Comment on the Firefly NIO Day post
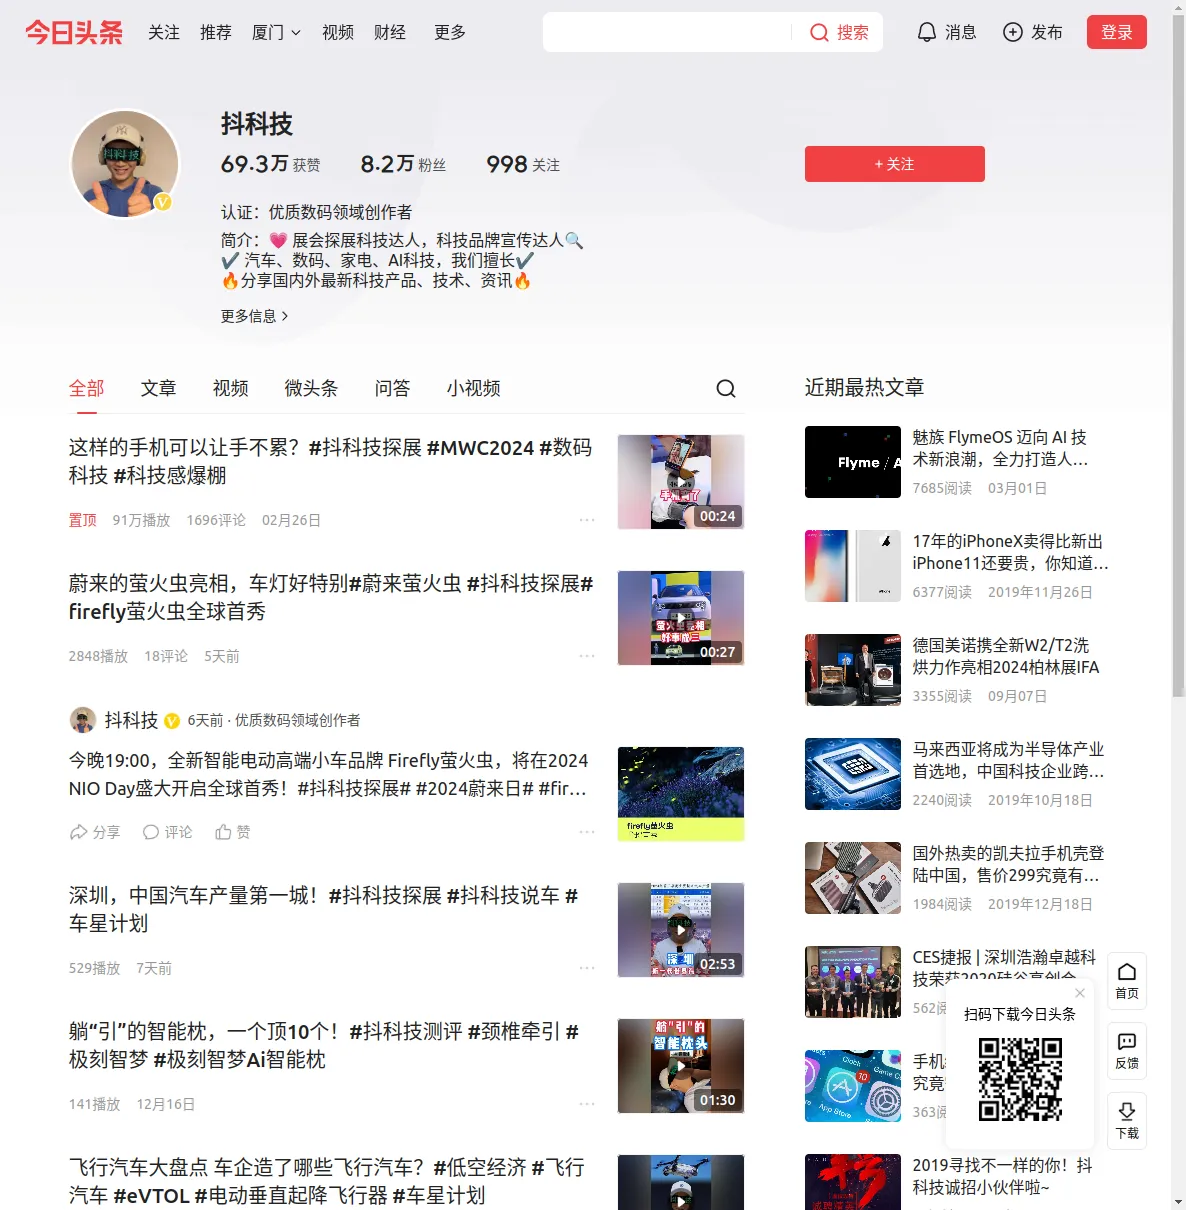This screenshot has width=1186, height=1210. pyautogui.click(x=167, y=832)
